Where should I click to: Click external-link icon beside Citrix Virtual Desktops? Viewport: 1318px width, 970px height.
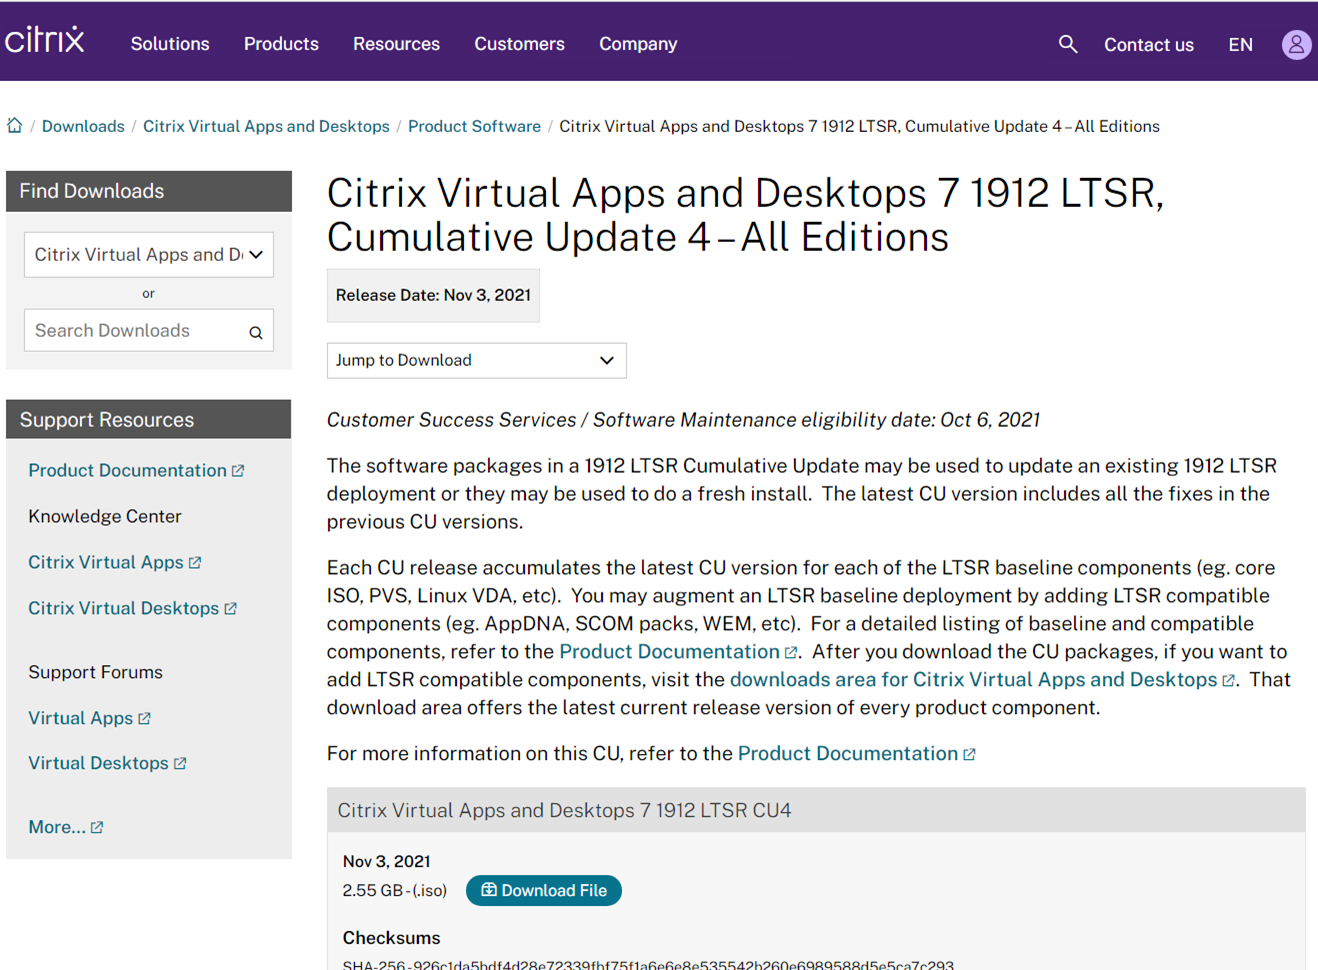pyautogui.click(x=230, y=609)
